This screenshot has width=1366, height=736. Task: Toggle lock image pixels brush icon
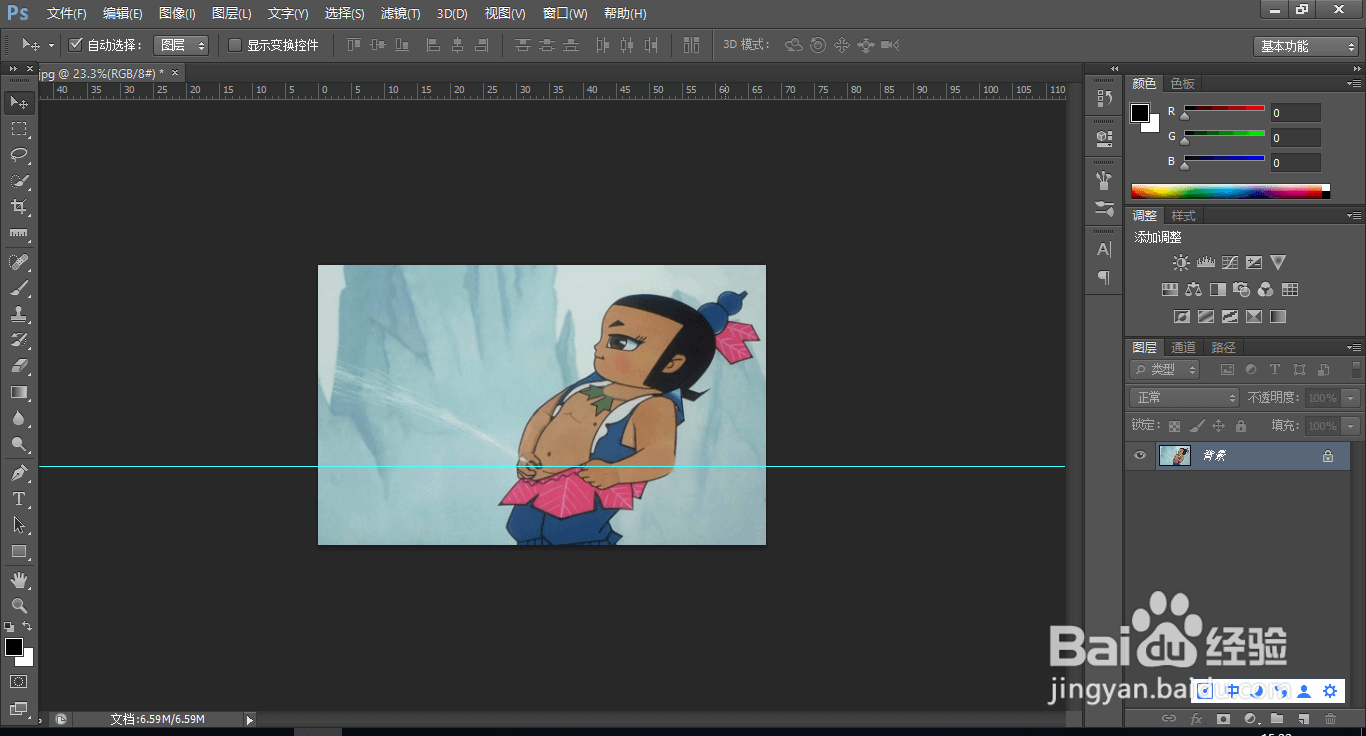[1196, 426]
